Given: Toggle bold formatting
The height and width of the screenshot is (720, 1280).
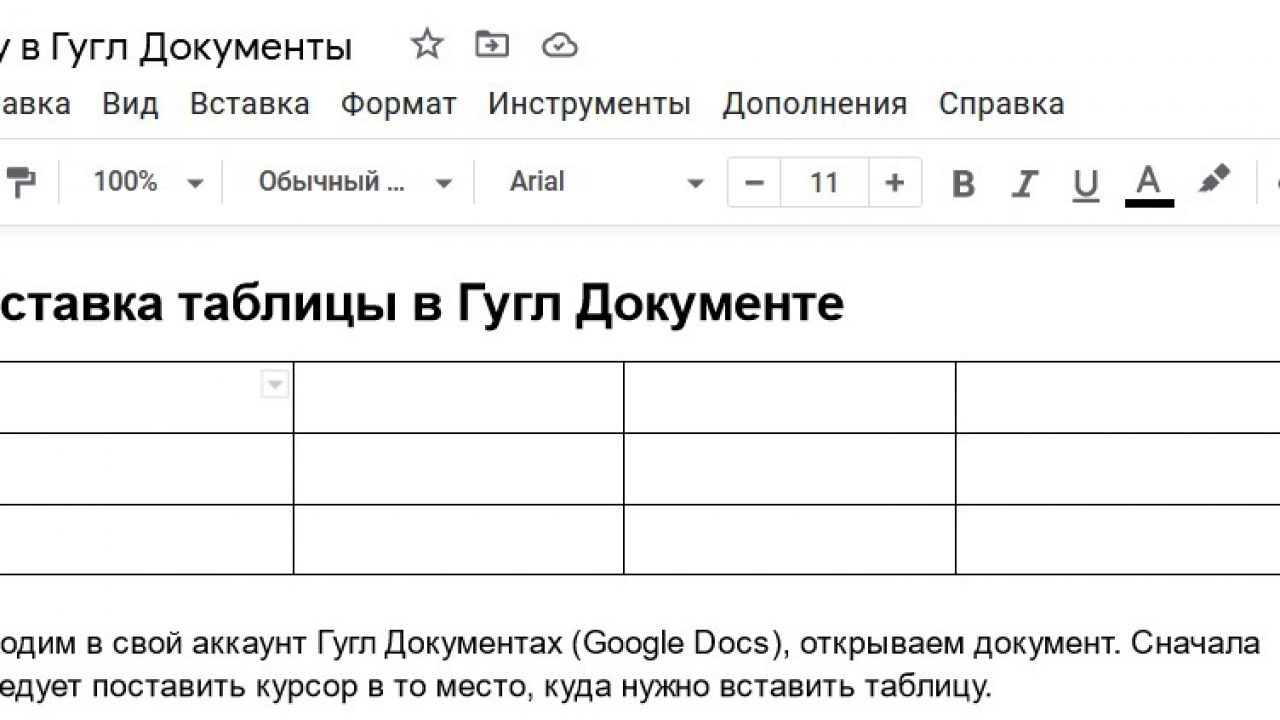Looking at the screenshot, I should click(x=963, y=183).
